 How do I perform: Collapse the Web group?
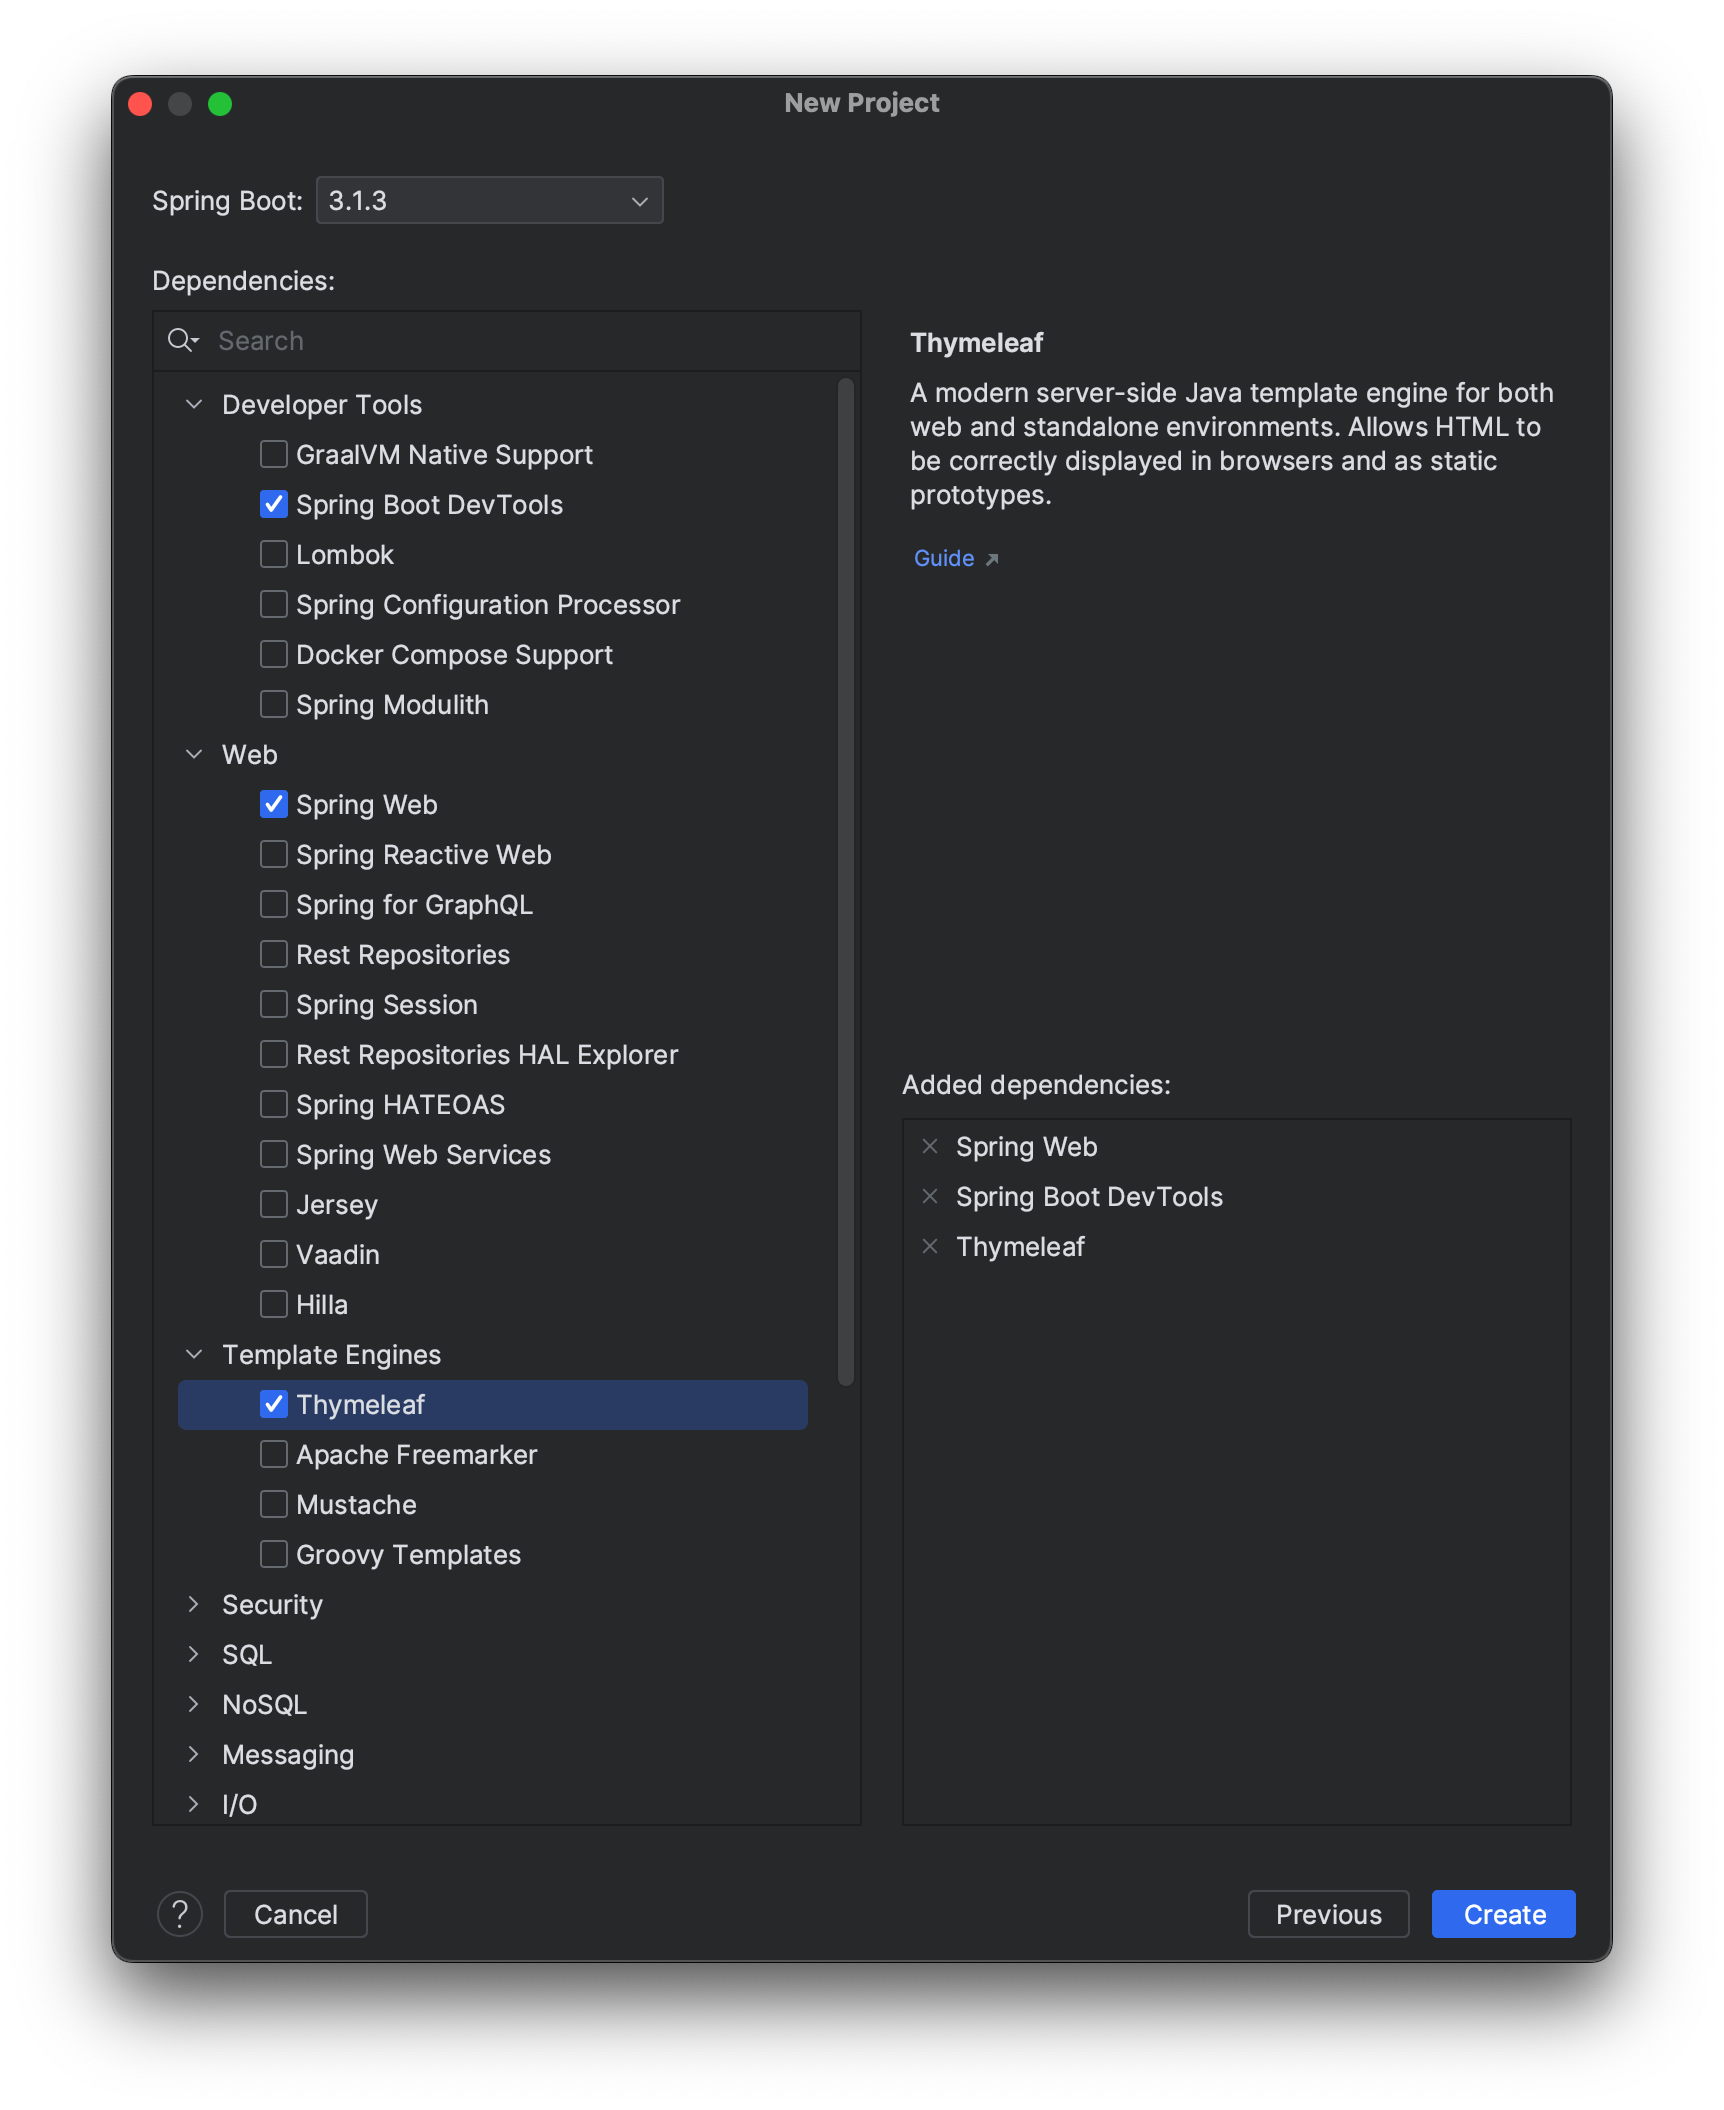point(194,754)
